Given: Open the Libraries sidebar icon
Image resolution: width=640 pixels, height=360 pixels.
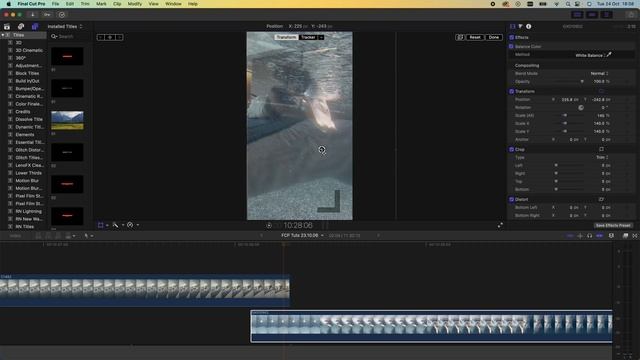Looking at the screenshot, I should (7, 27).
